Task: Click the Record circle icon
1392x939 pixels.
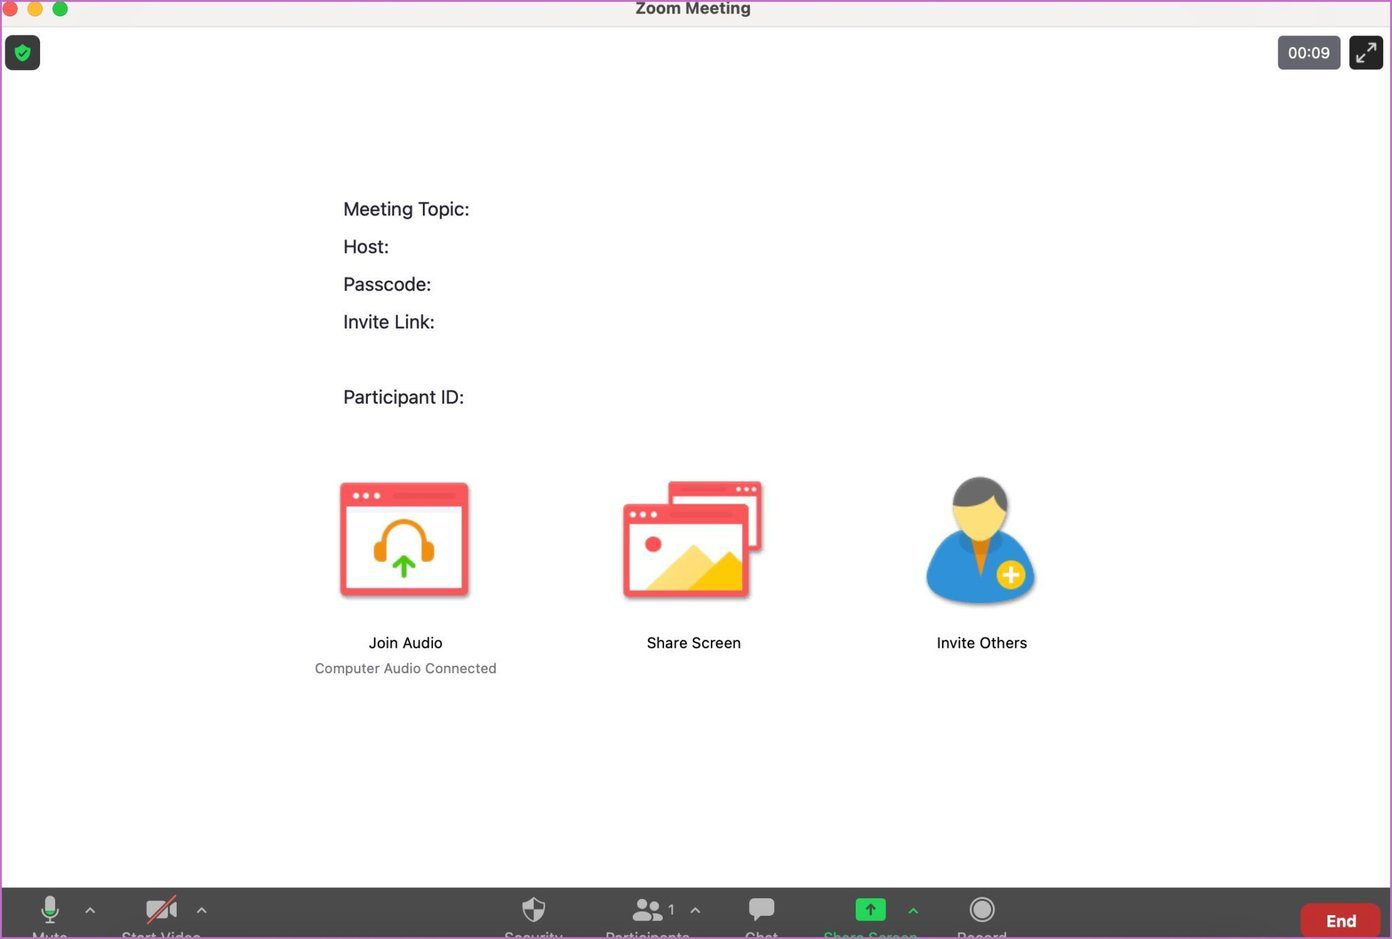Action: 982,909
